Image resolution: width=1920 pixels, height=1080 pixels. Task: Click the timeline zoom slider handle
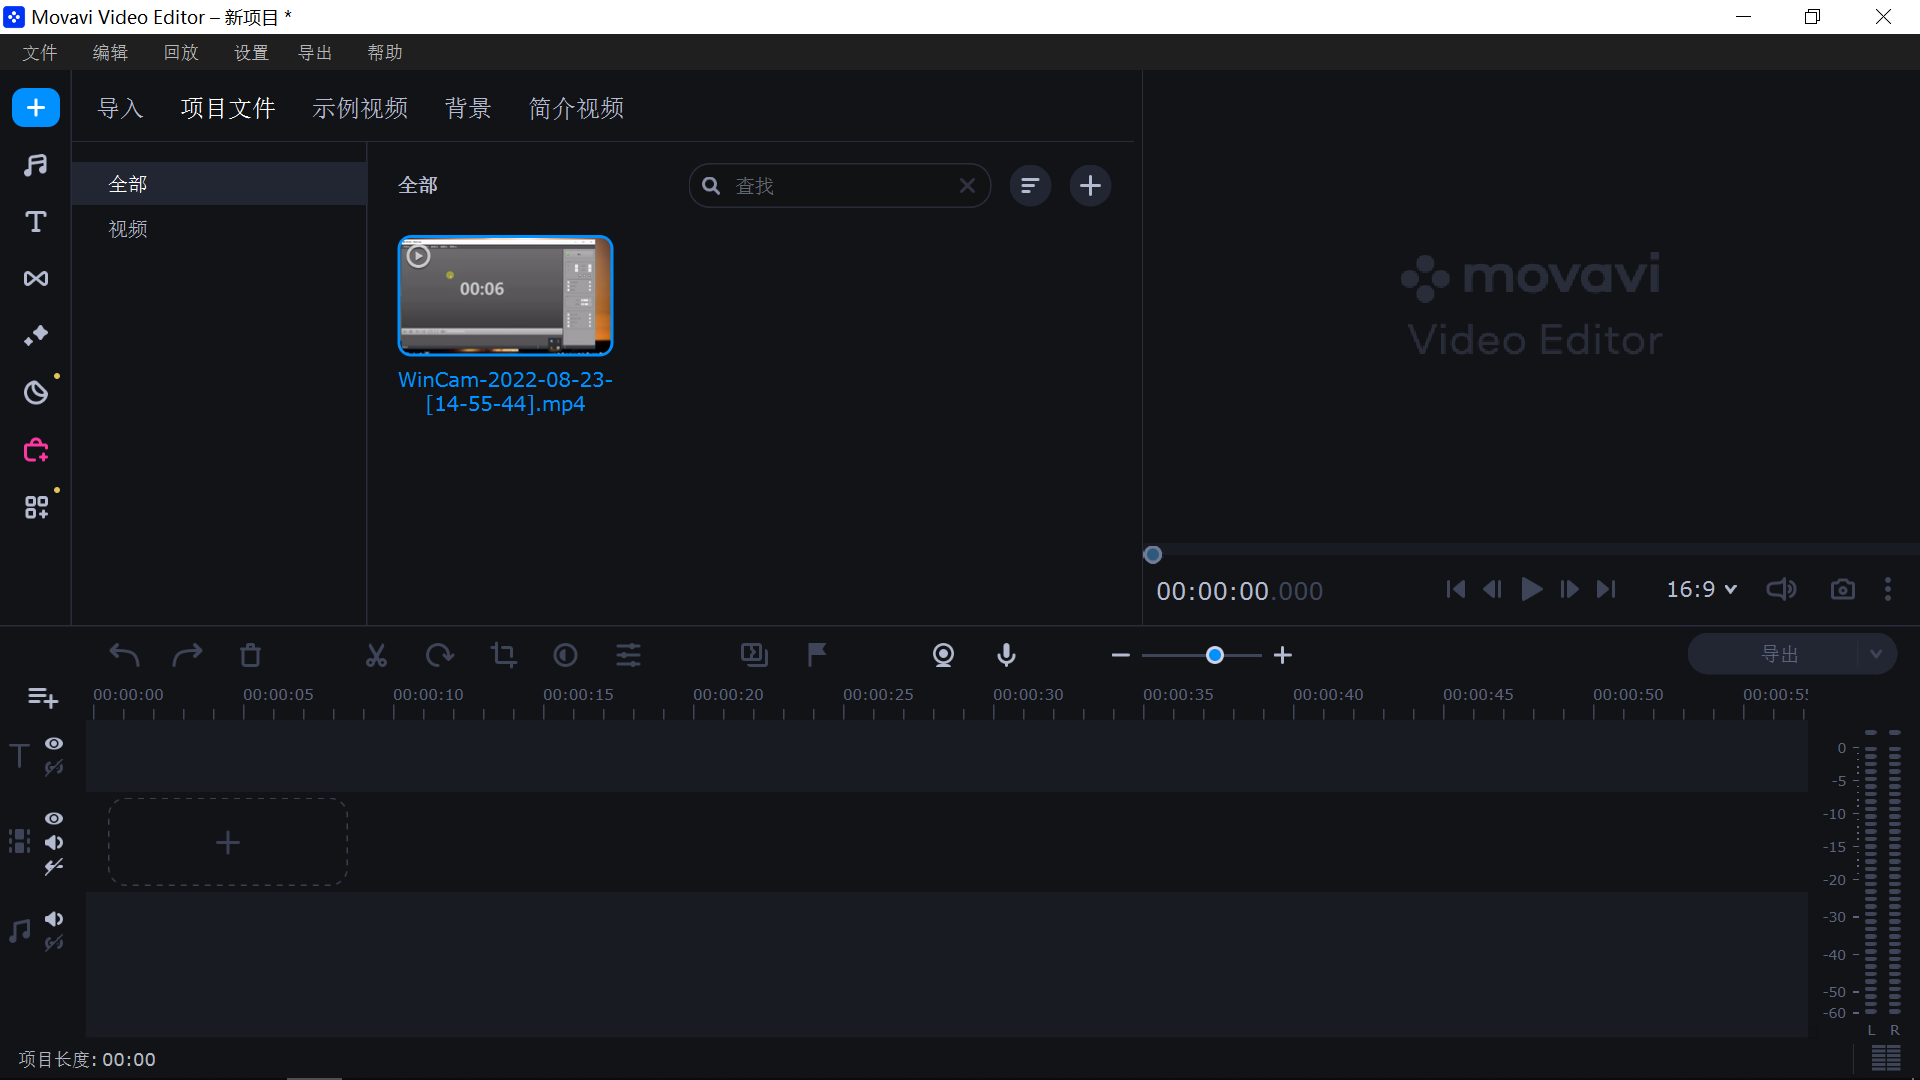point(1215,655)
